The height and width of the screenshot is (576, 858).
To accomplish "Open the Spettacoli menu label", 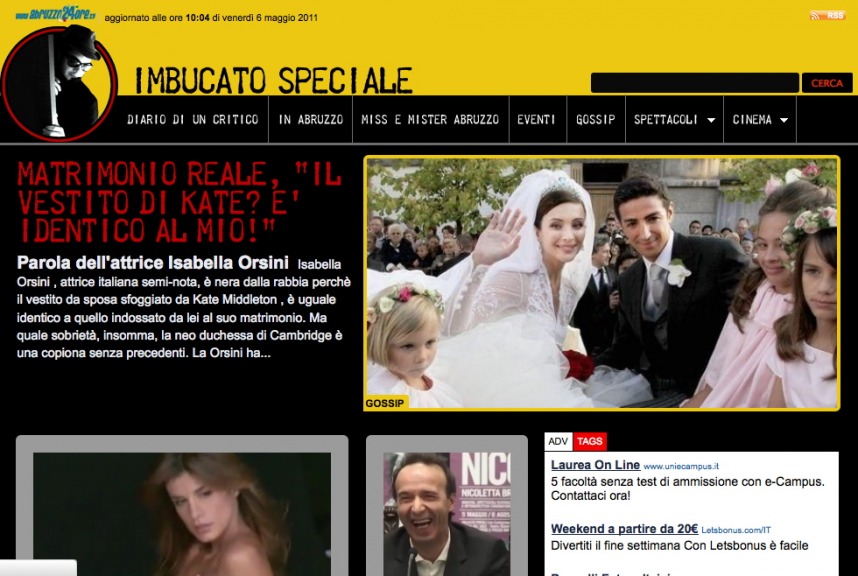I will pyautogui.click(x=665, y=119).
